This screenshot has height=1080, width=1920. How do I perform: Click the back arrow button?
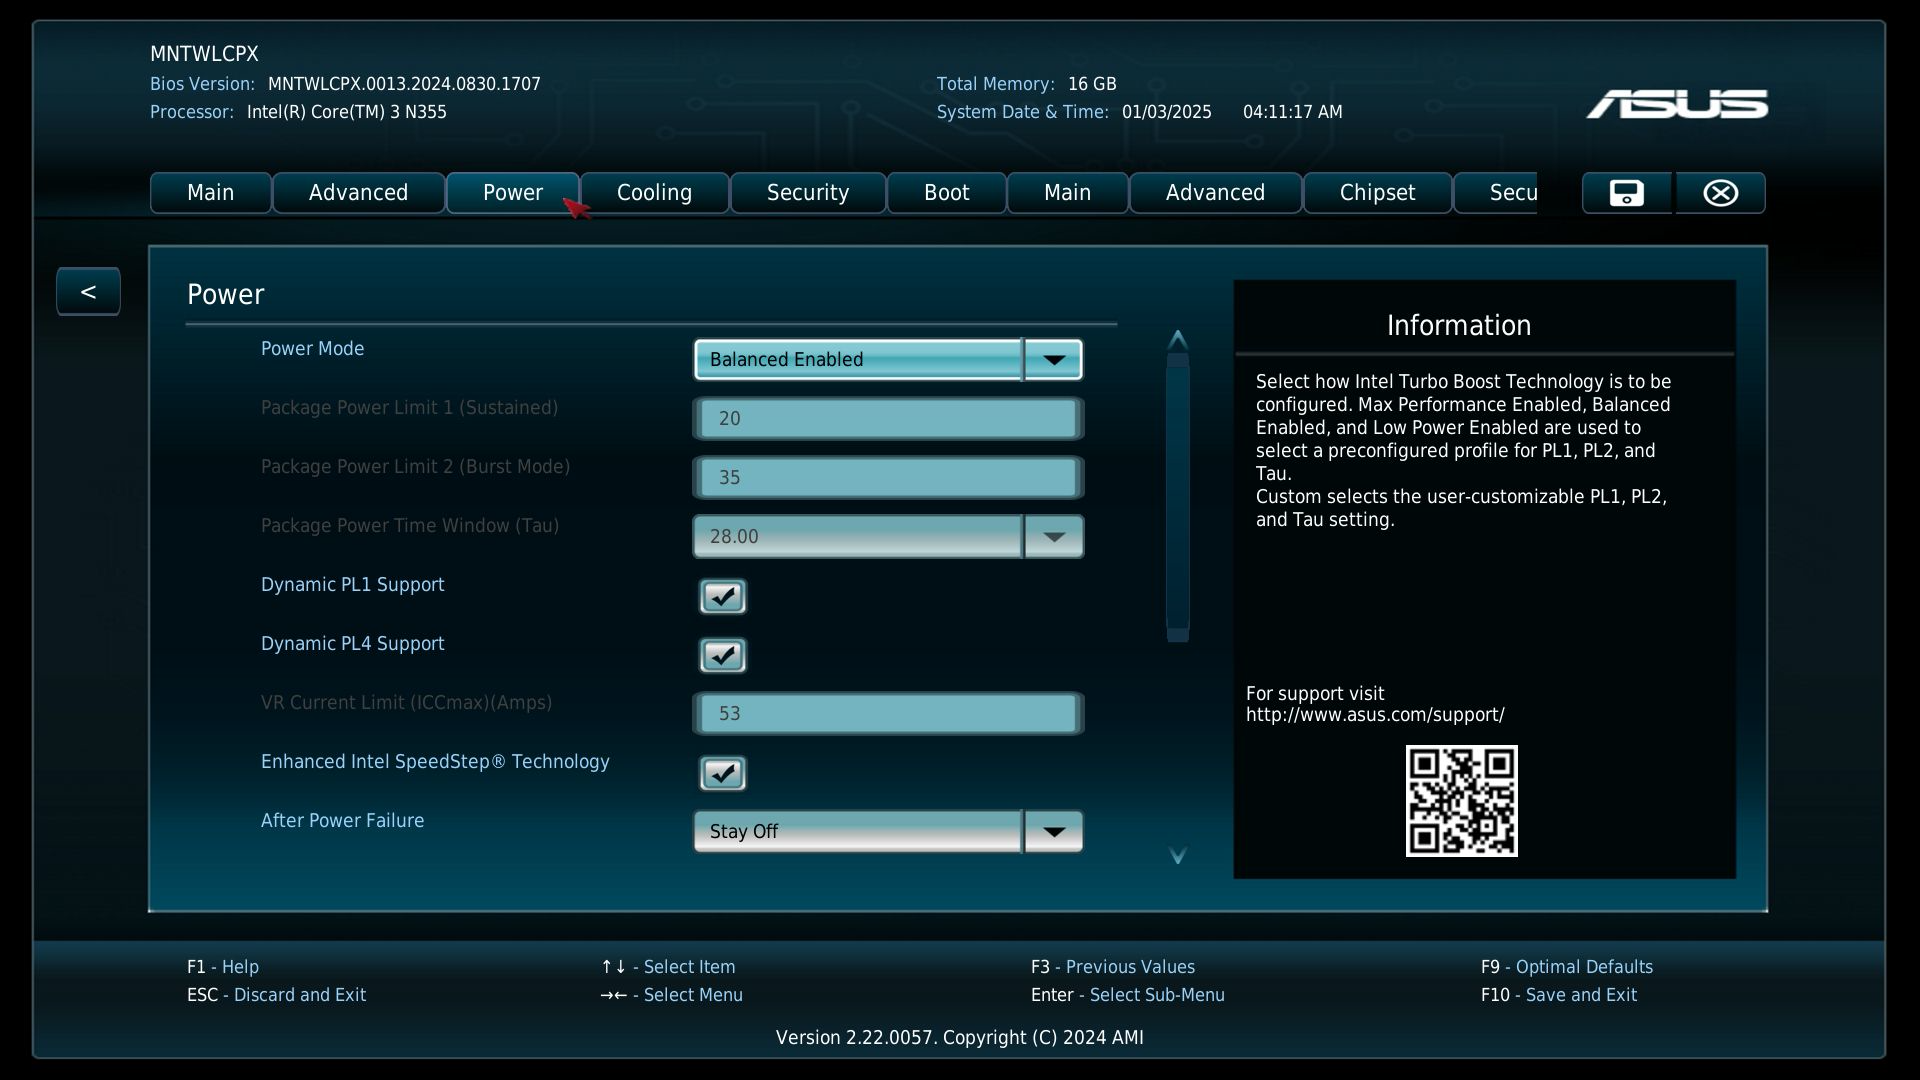tap(88, 292)
